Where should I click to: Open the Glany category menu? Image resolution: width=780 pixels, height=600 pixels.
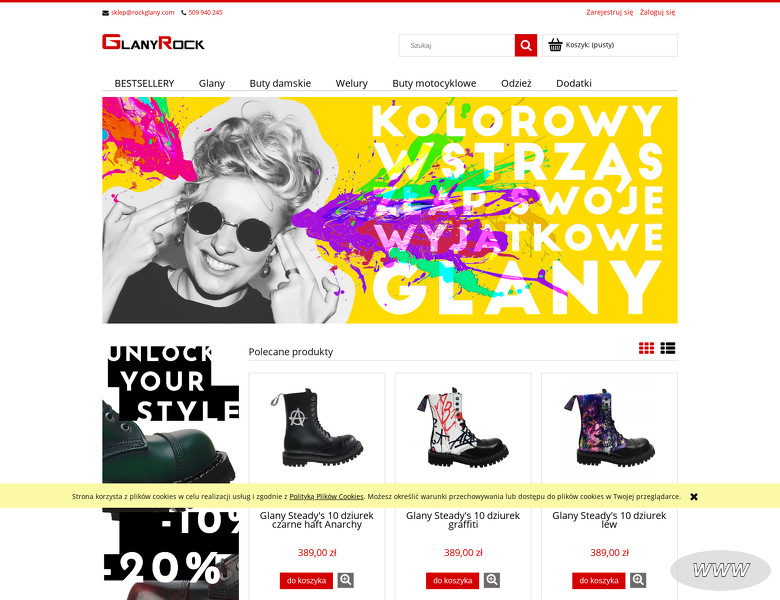212,84
